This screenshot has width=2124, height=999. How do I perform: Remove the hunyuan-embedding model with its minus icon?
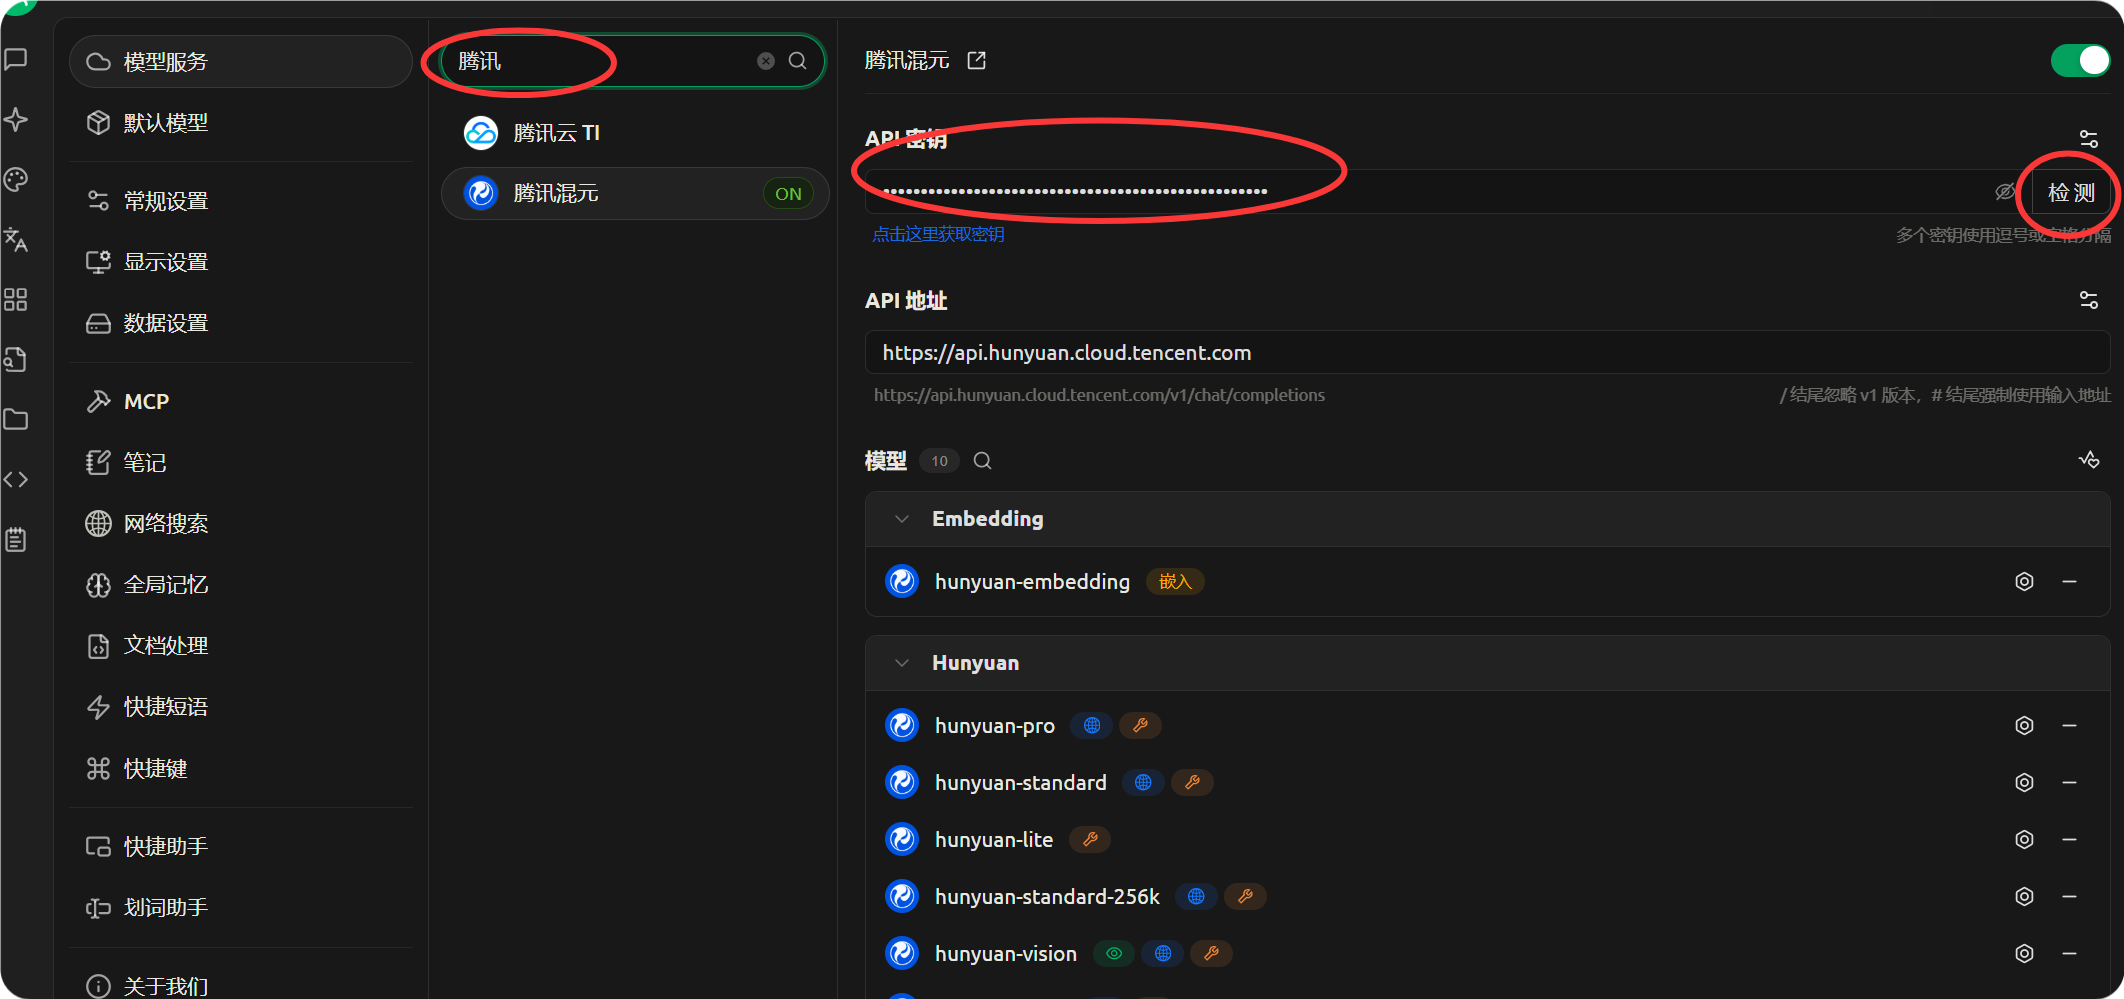pos(2070,582)
